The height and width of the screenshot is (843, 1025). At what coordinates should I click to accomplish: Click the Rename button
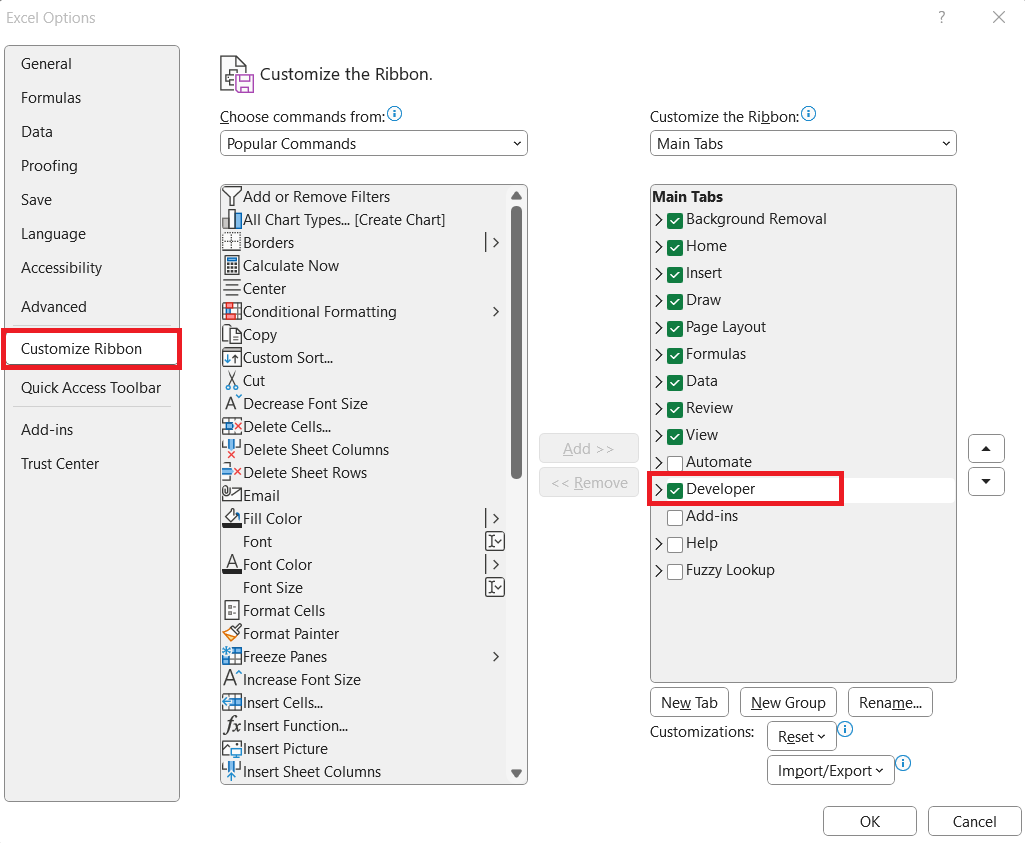[x=890, y=702]
